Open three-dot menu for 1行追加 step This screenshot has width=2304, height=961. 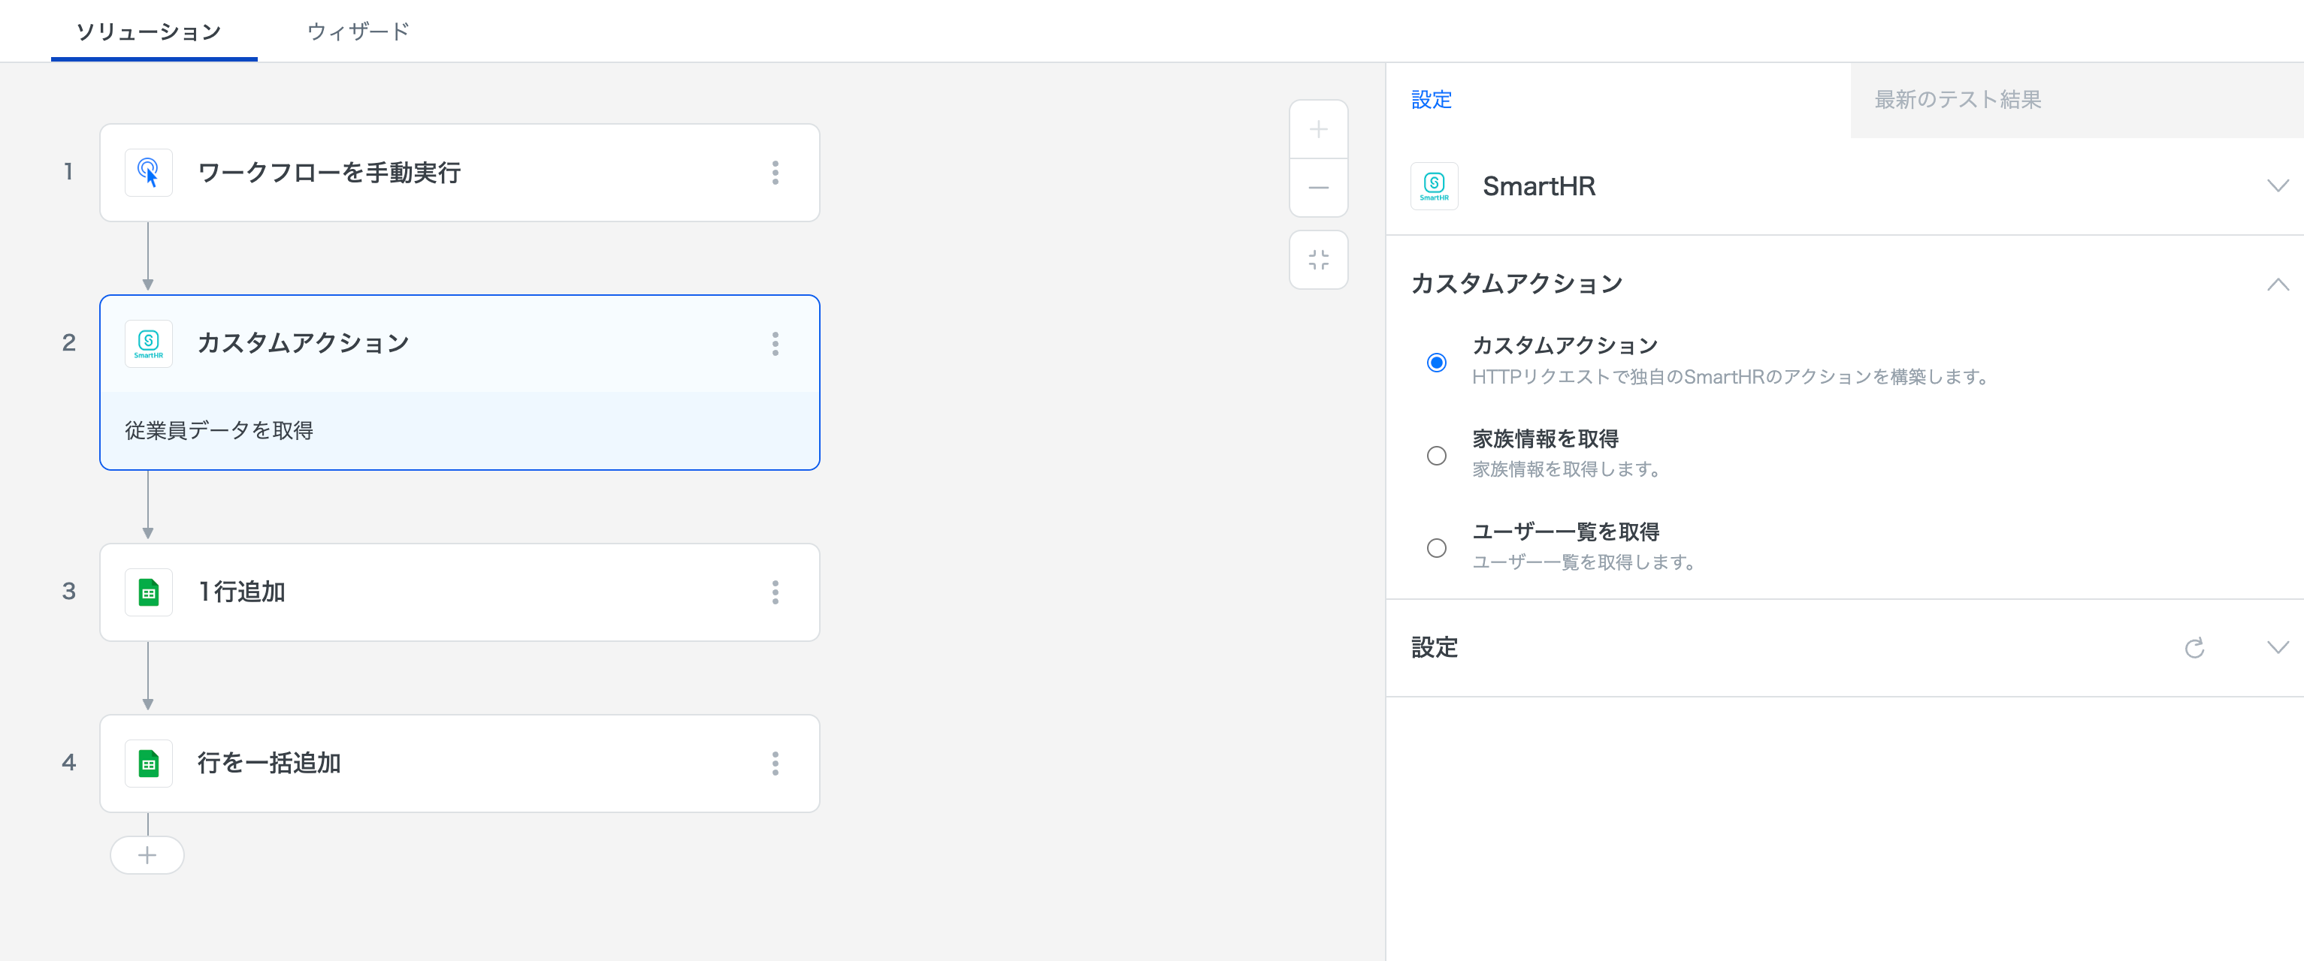(x=775, y=593)
